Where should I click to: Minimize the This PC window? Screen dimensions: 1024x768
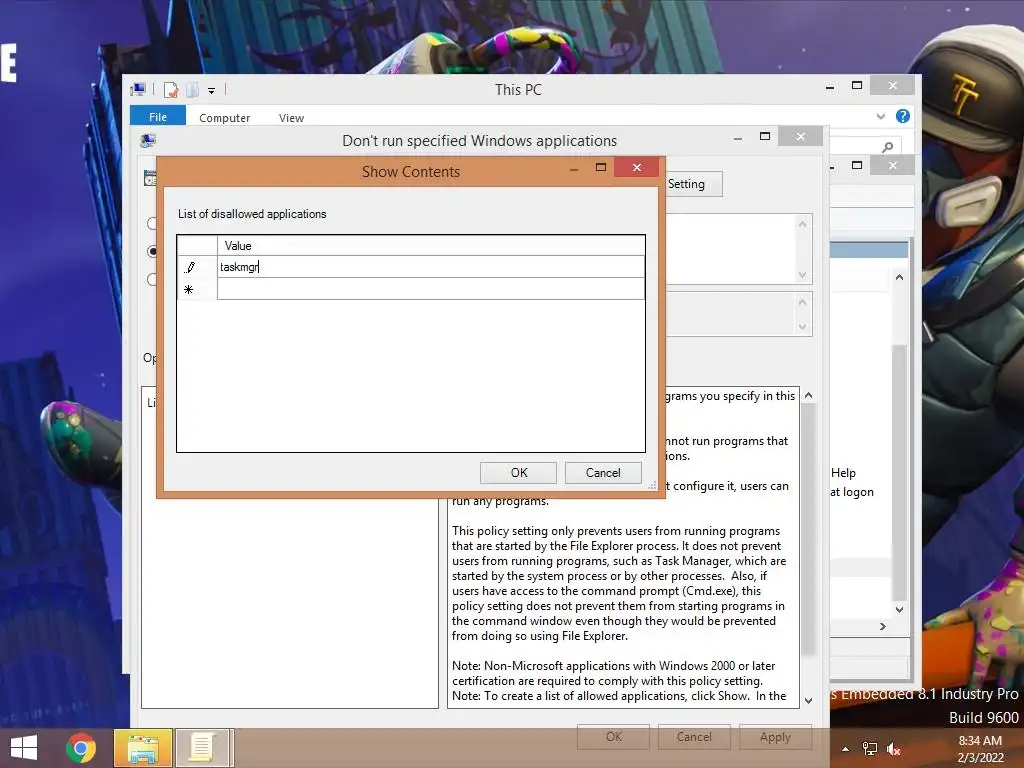[x=830, y=87]
